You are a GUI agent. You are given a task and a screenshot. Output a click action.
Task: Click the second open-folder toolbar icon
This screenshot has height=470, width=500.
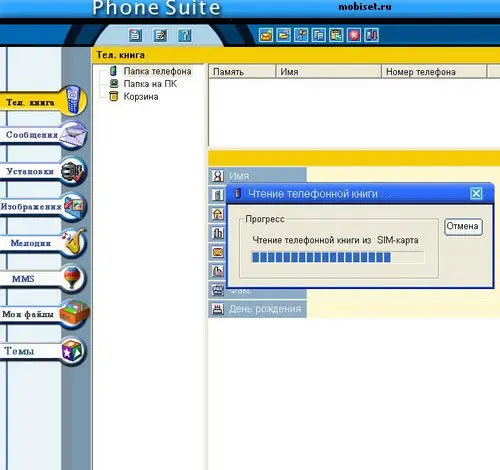284,35
